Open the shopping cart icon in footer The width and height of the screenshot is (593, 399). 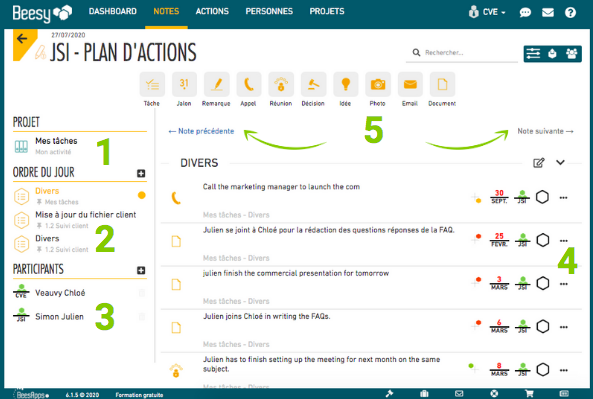pyautogui.click(x=529, y=394)
